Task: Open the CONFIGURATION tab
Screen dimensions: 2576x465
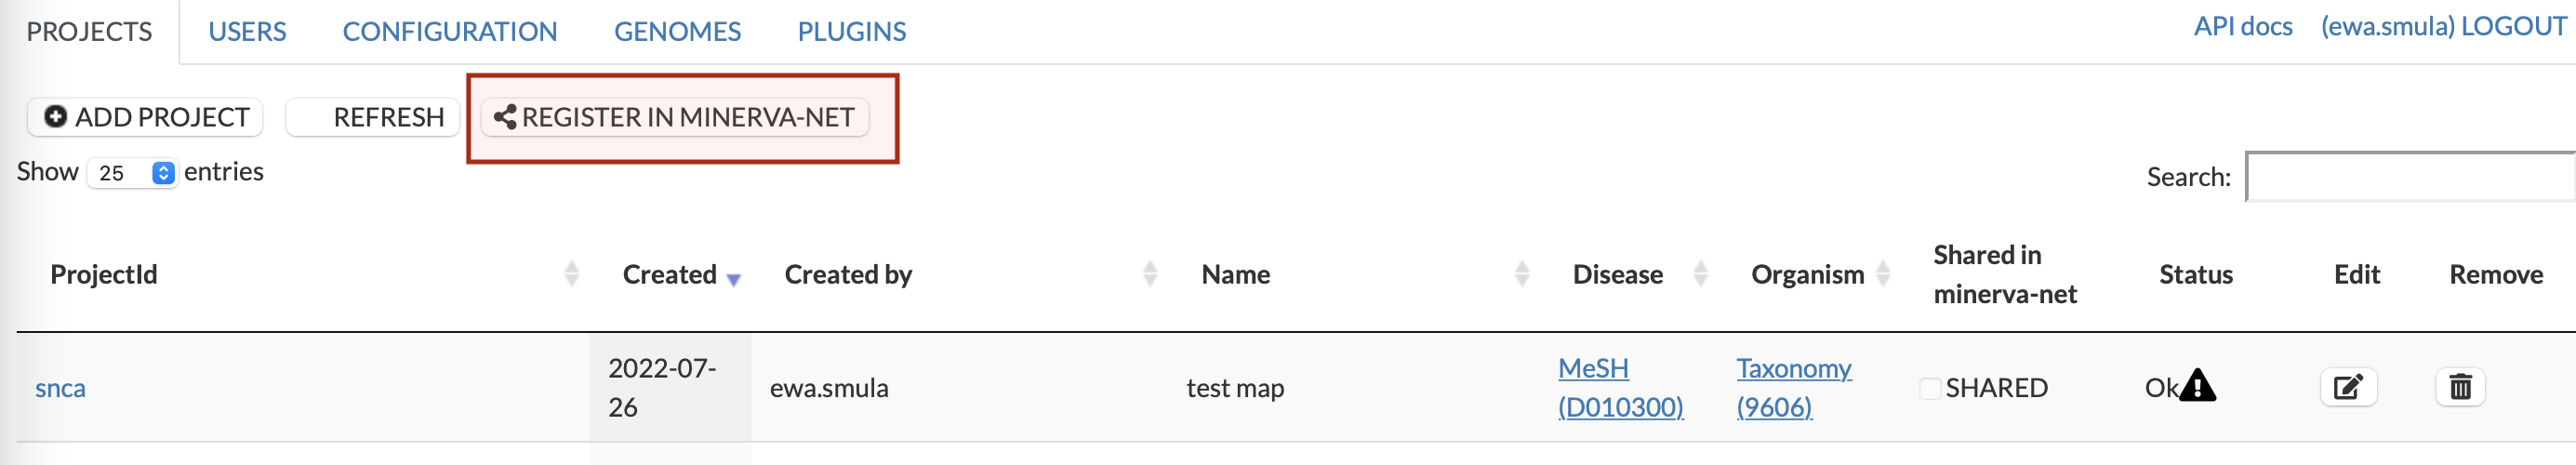Action: coord(449,32)
